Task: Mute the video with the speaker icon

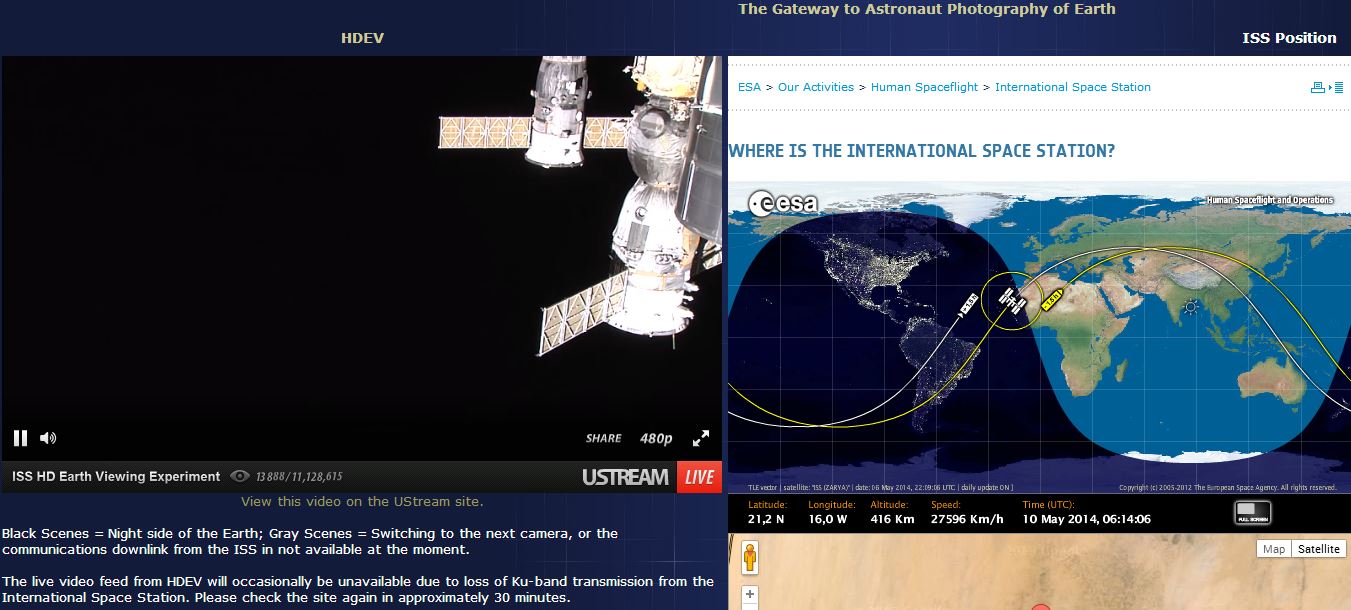Action: pyautogui.click(x=48, y=438)
